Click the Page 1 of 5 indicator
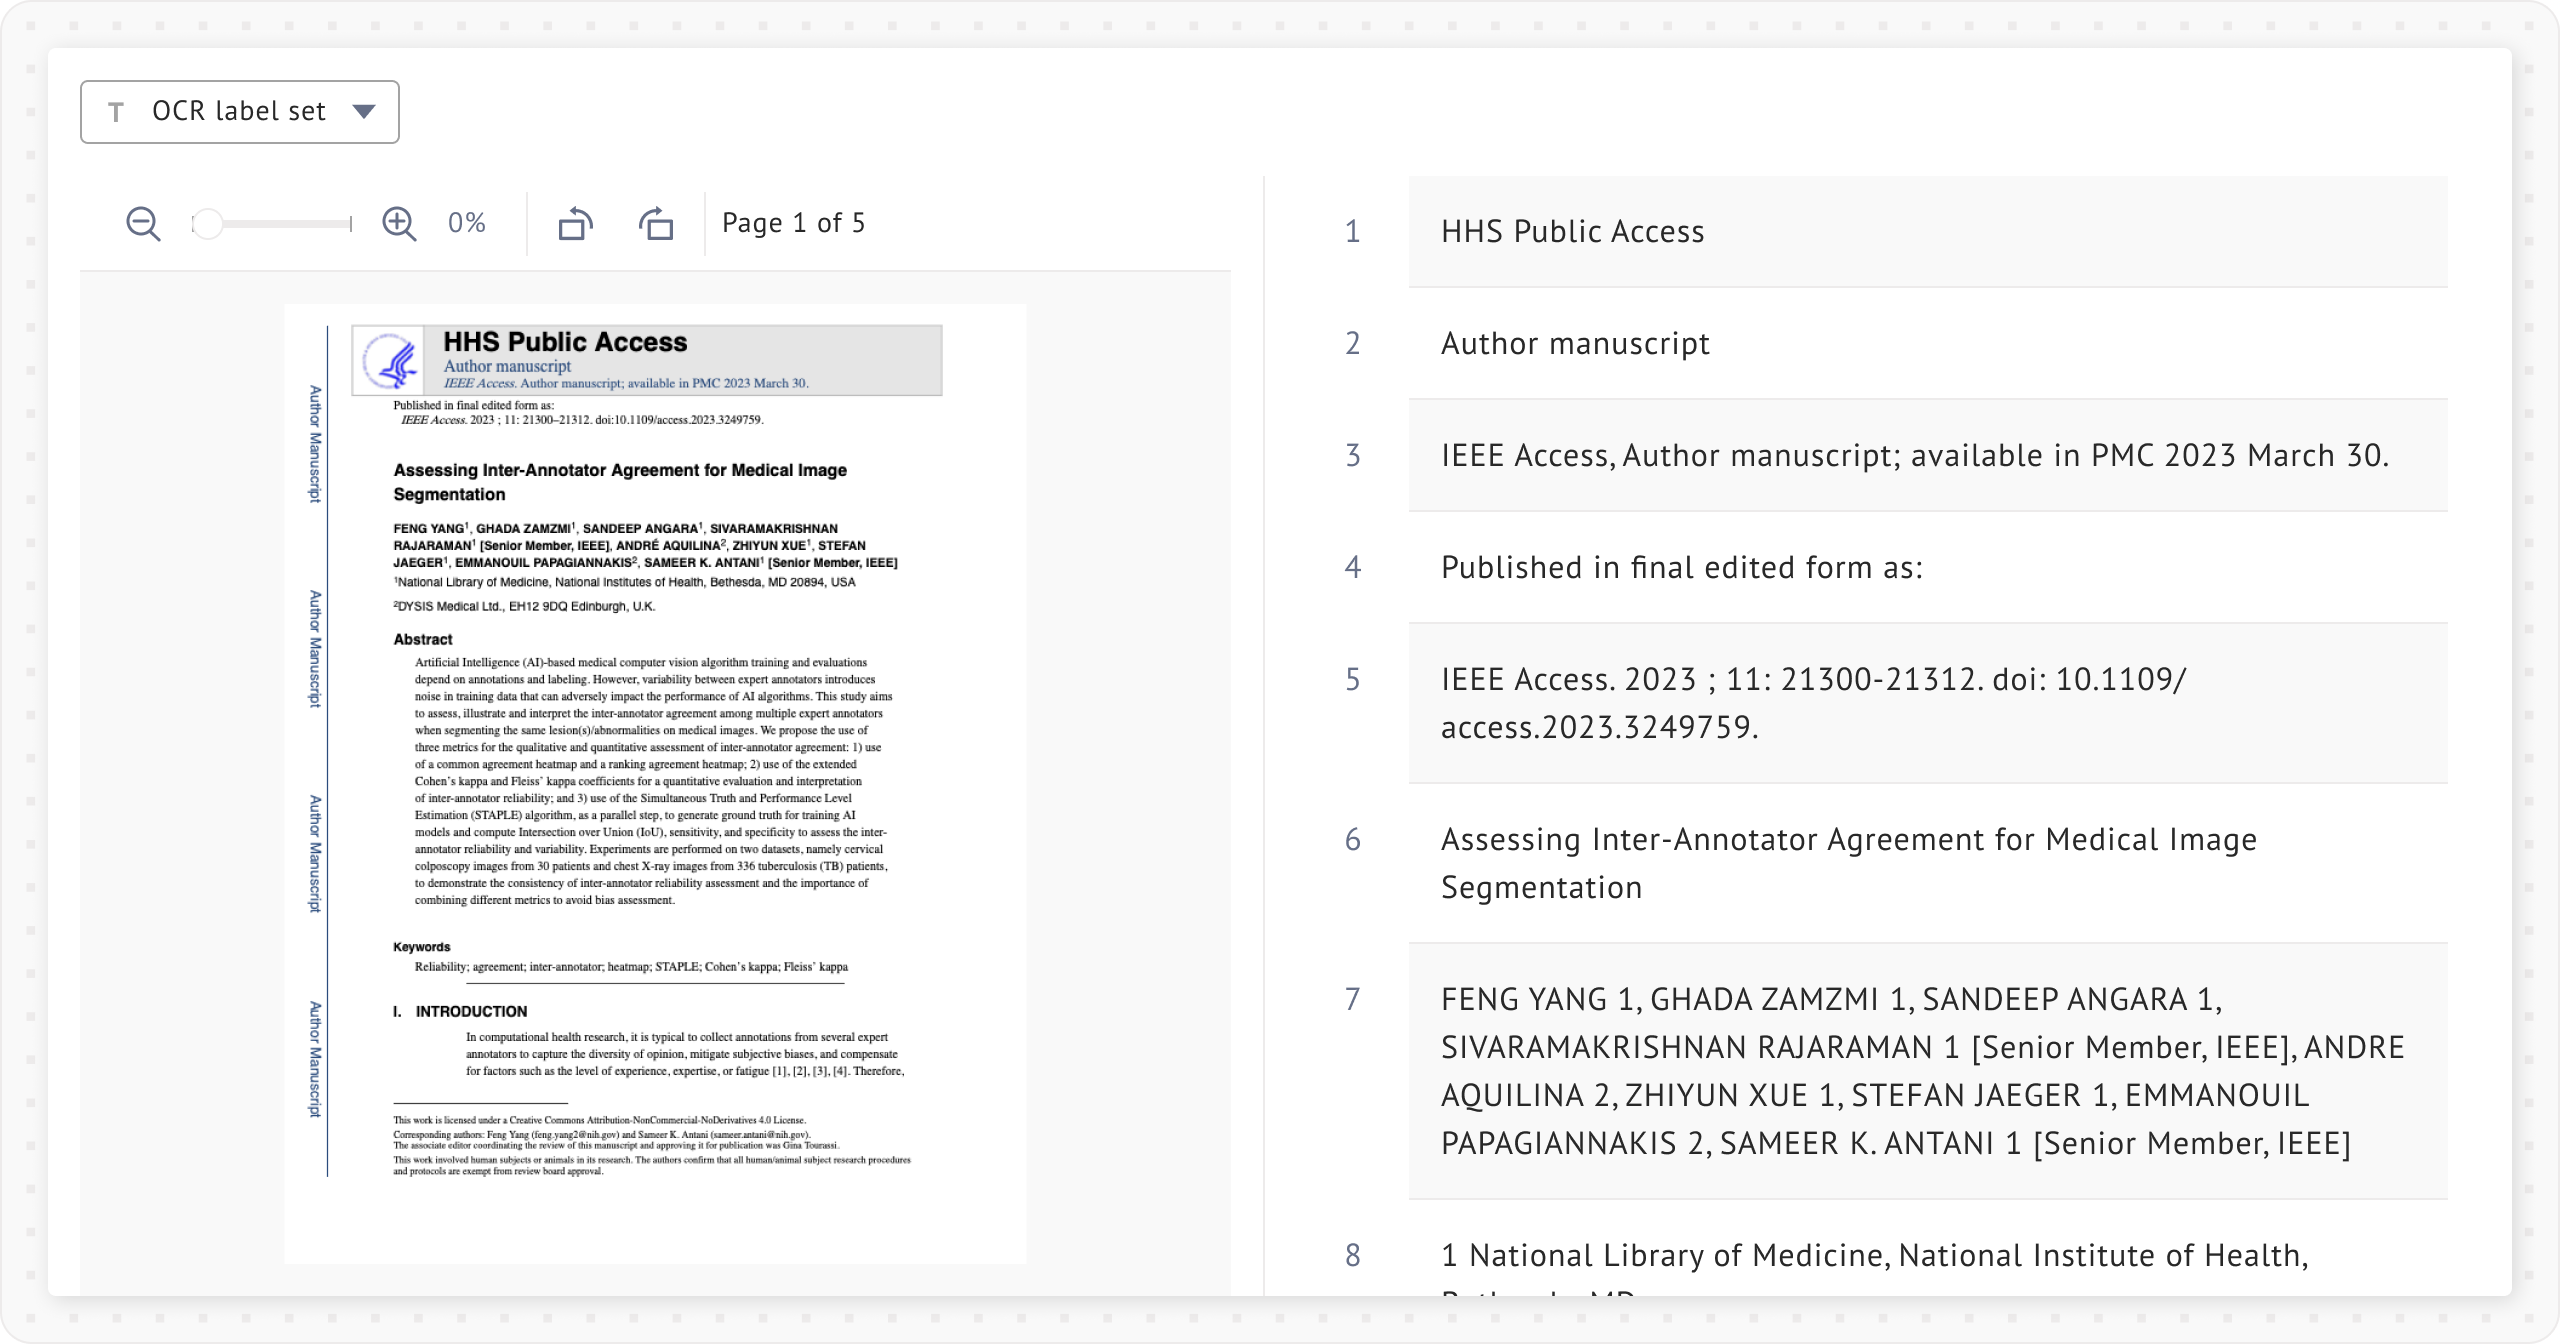The image size is (2560, 1344). [793, 223]
